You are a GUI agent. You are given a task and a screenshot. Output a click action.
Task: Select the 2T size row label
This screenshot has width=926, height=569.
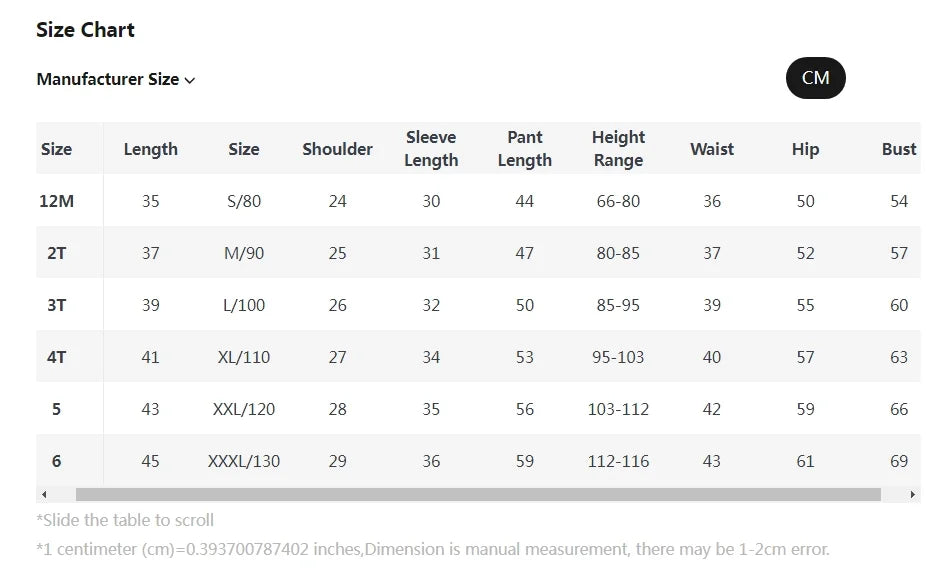57,253
